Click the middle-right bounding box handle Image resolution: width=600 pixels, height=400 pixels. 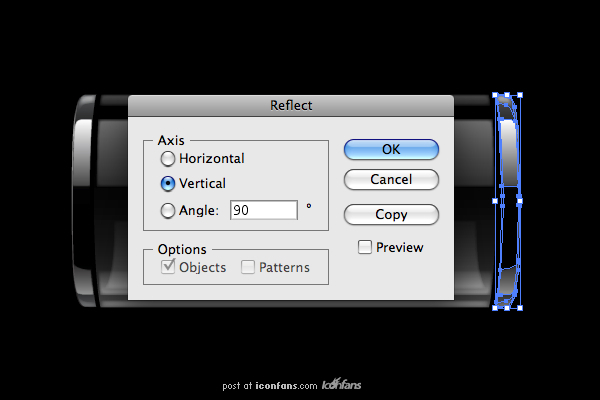tap(520, 201)
